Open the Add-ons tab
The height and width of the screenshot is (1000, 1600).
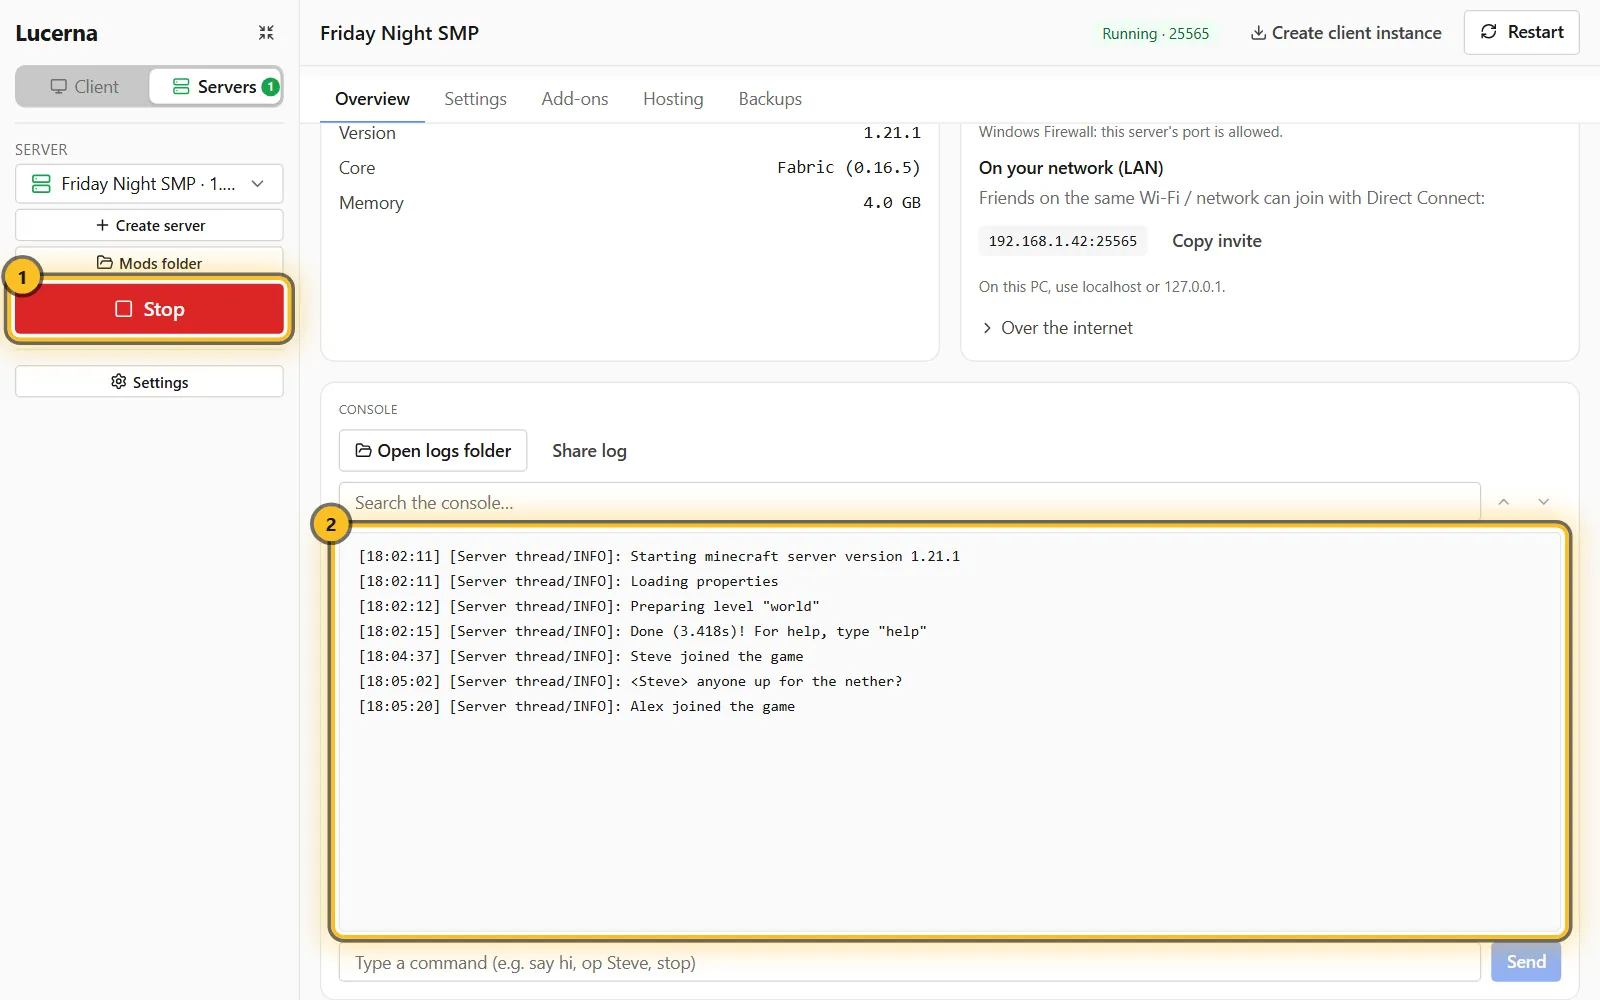coord(575,99)
